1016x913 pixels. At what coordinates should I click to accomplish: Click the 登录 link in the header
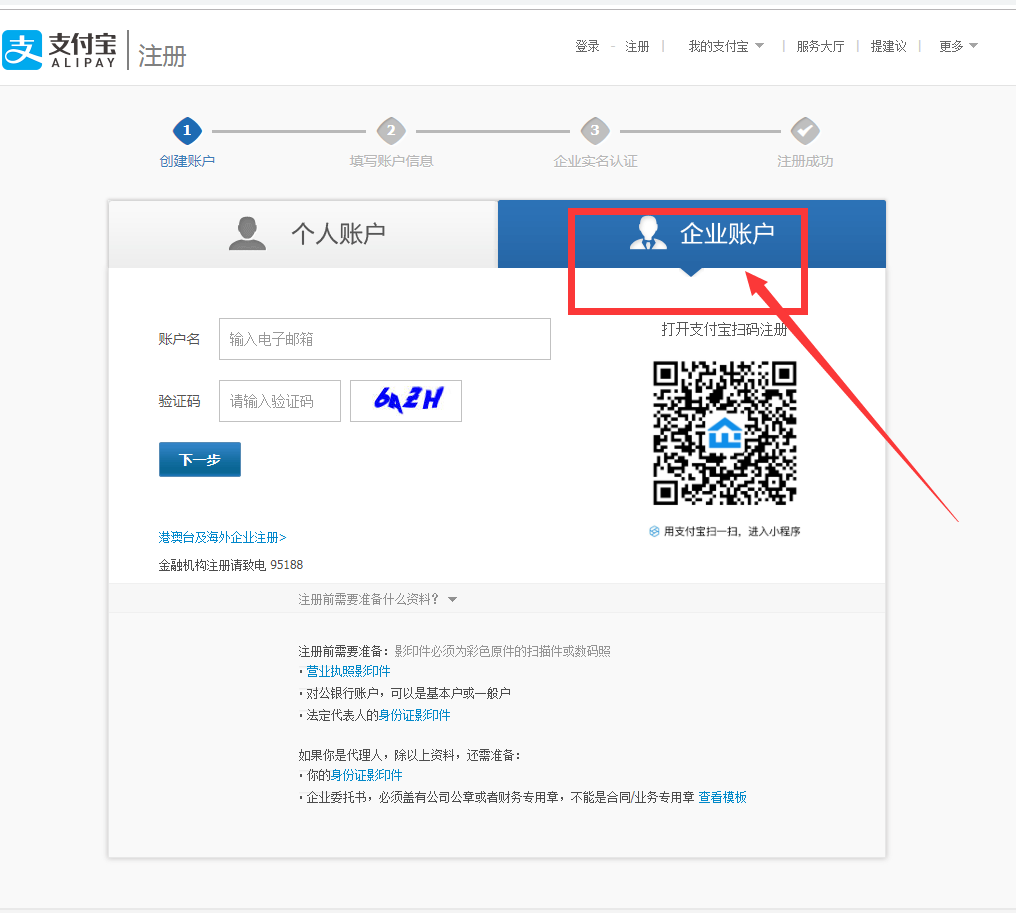(x=587, y=46)
